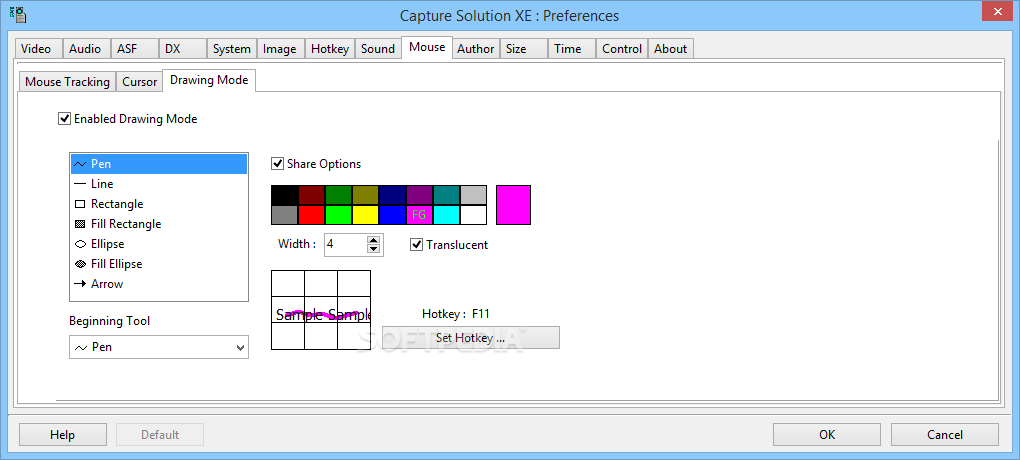Pick the bright red swatch
Image resolution: width=1020 pixels, height=460 pixels.
(312, 215)
